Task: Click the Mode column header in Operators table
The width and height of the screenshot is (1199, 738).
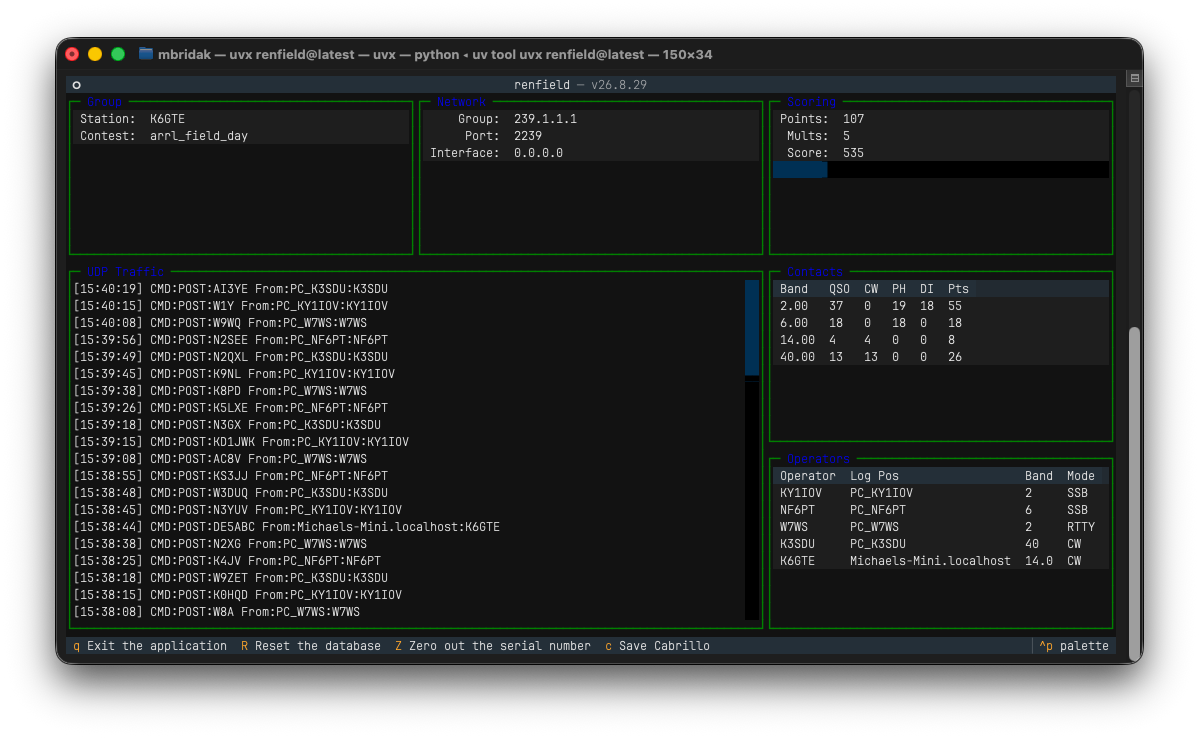Action: 1080,476
